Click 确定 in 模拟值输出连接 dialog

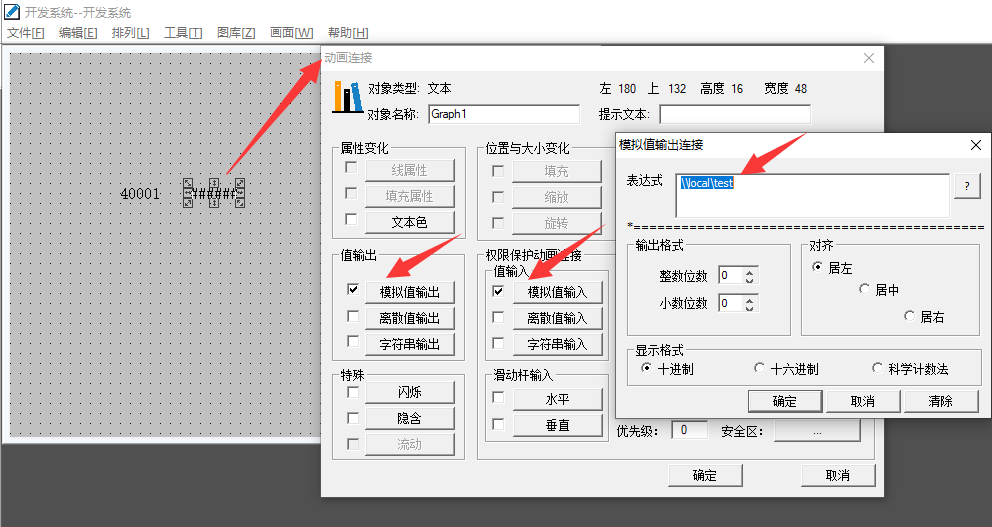pos(784,401)
